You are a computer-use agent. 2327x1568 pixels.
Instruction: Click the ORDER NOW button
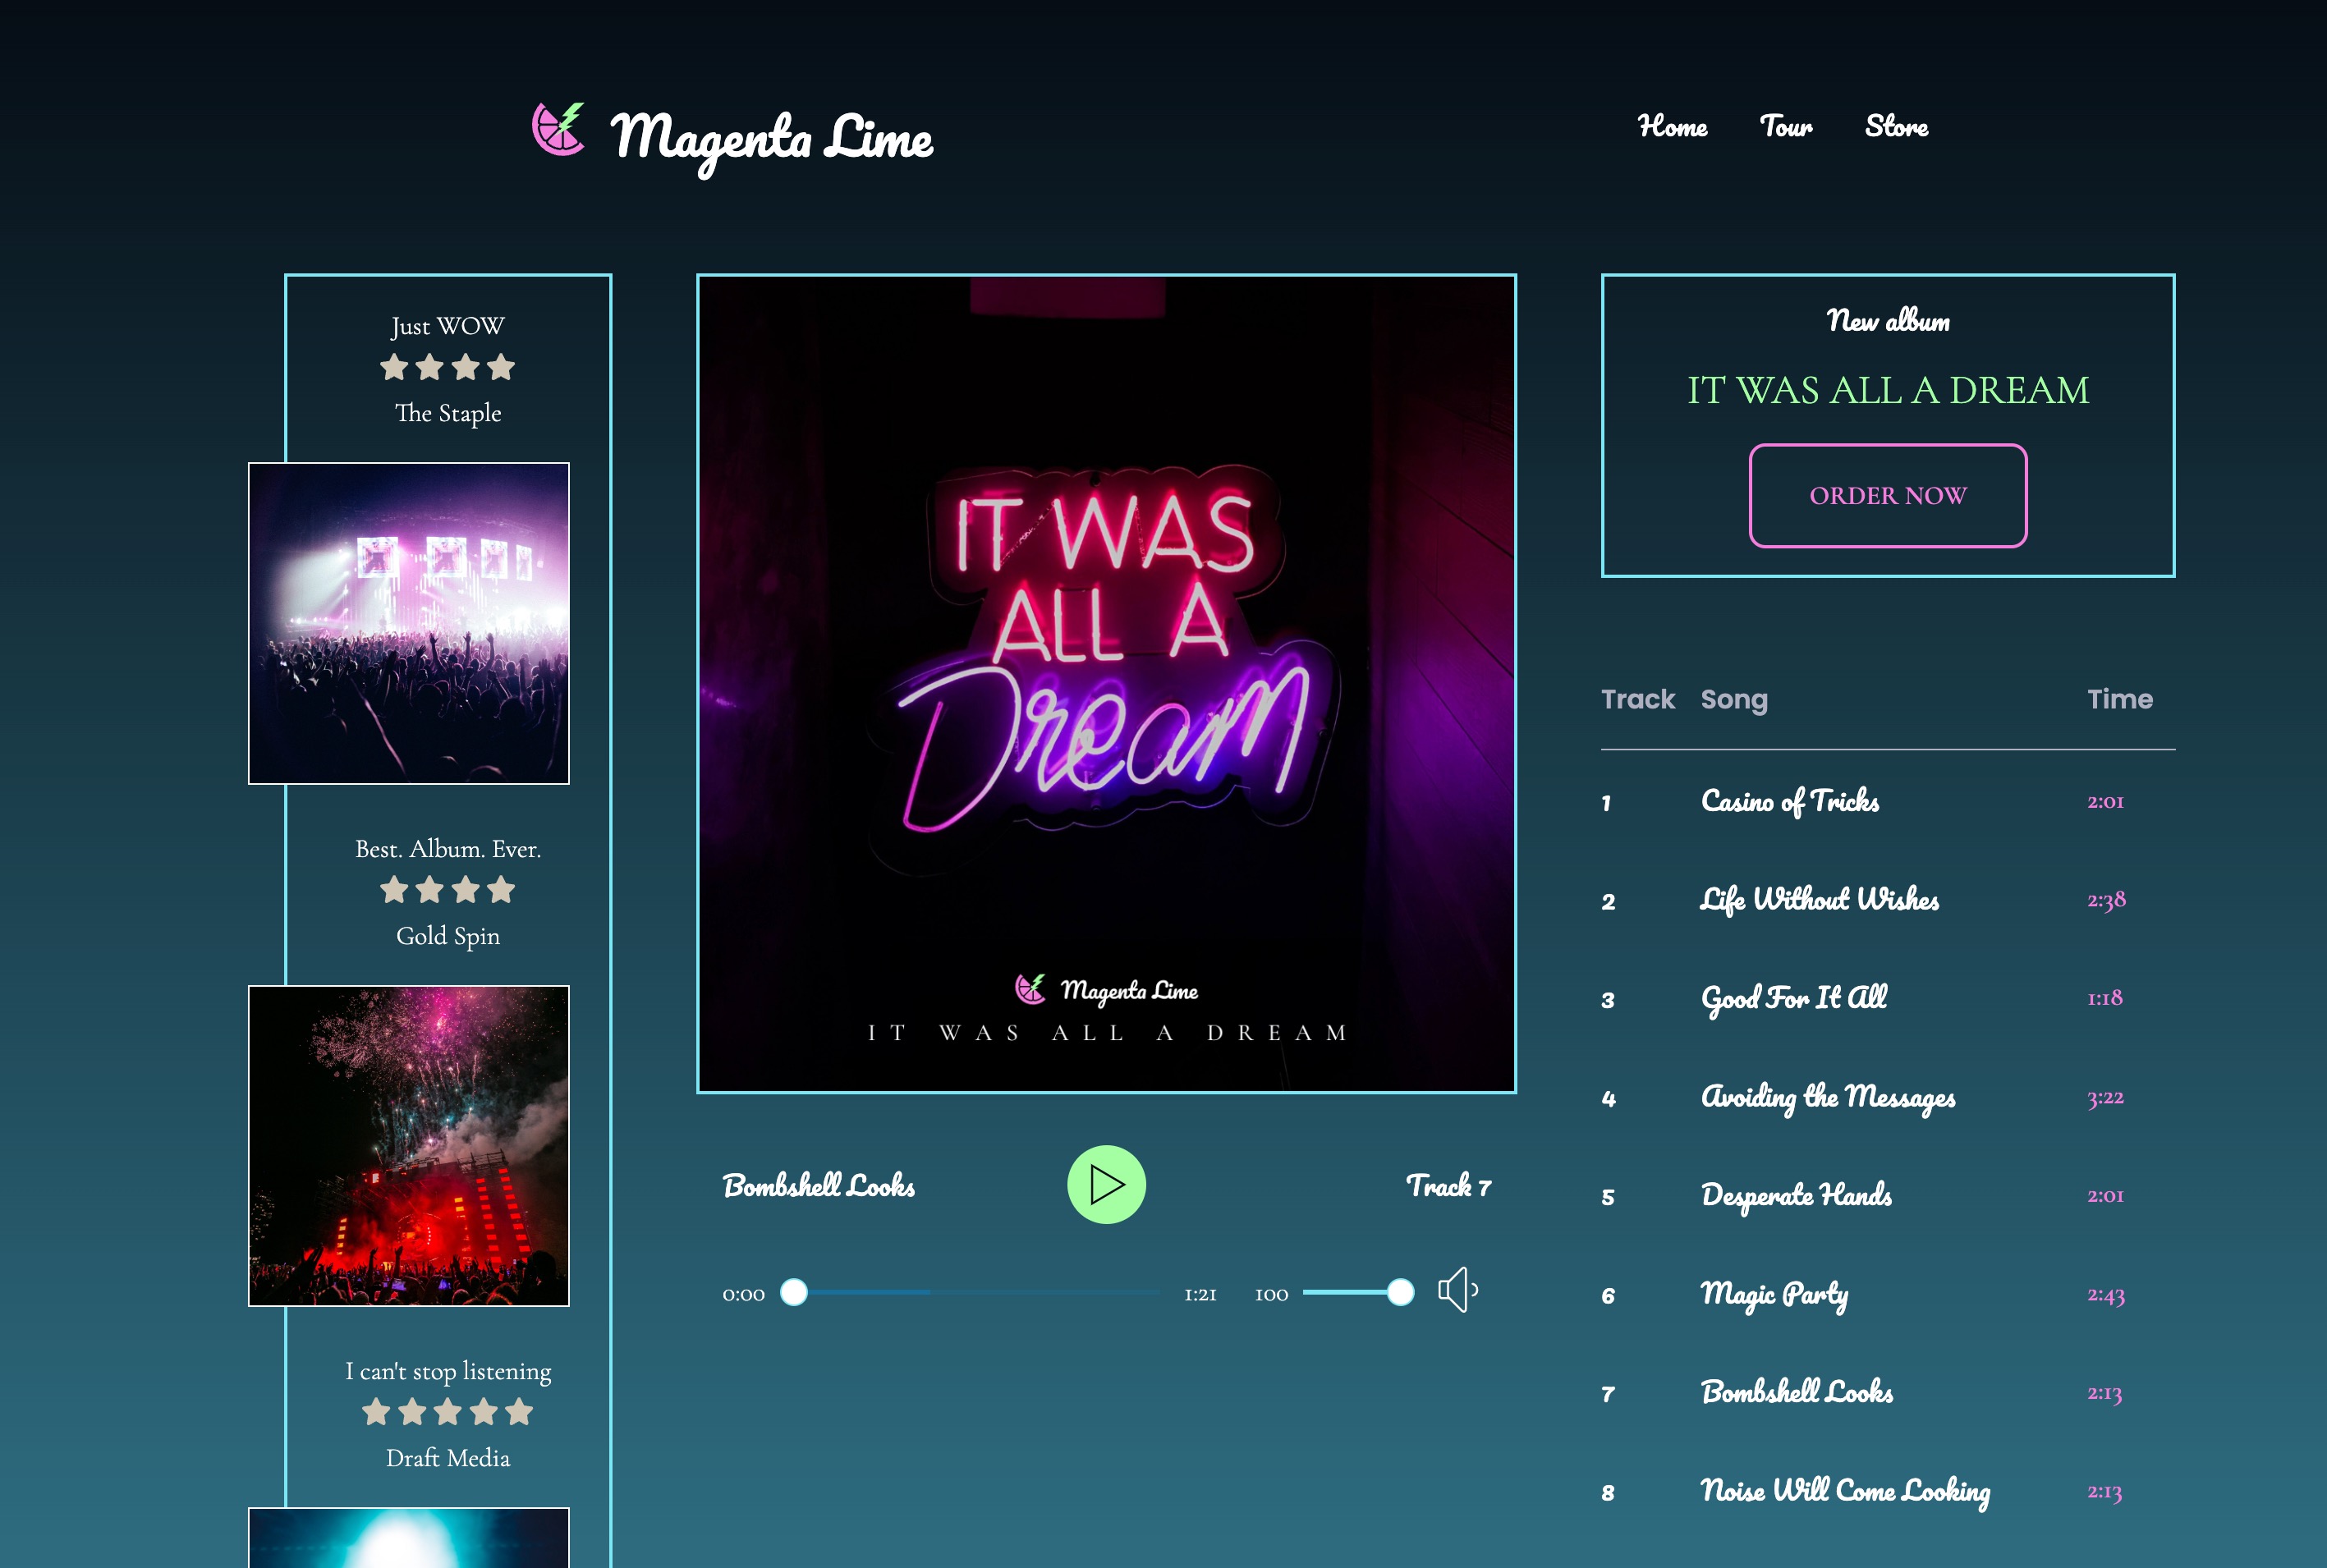(x=1887, y=495)
